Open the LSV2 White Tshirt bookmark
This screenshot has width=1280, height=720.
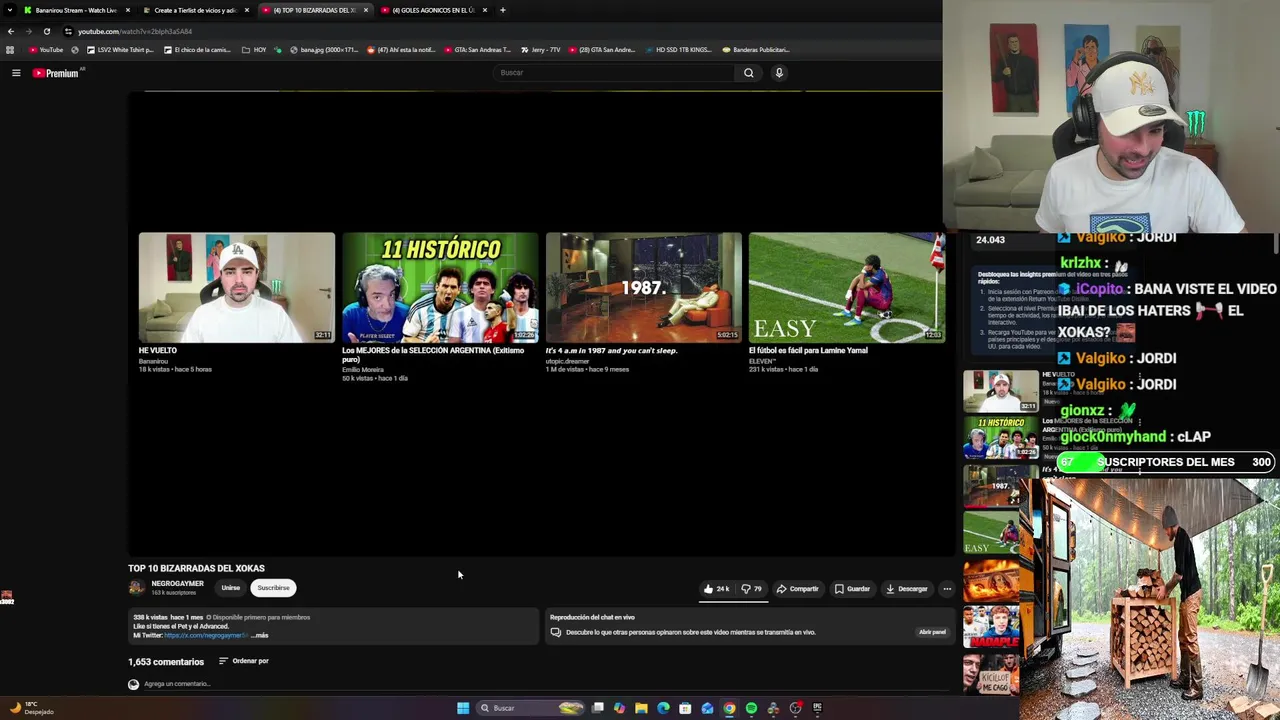tap(120, 50)
